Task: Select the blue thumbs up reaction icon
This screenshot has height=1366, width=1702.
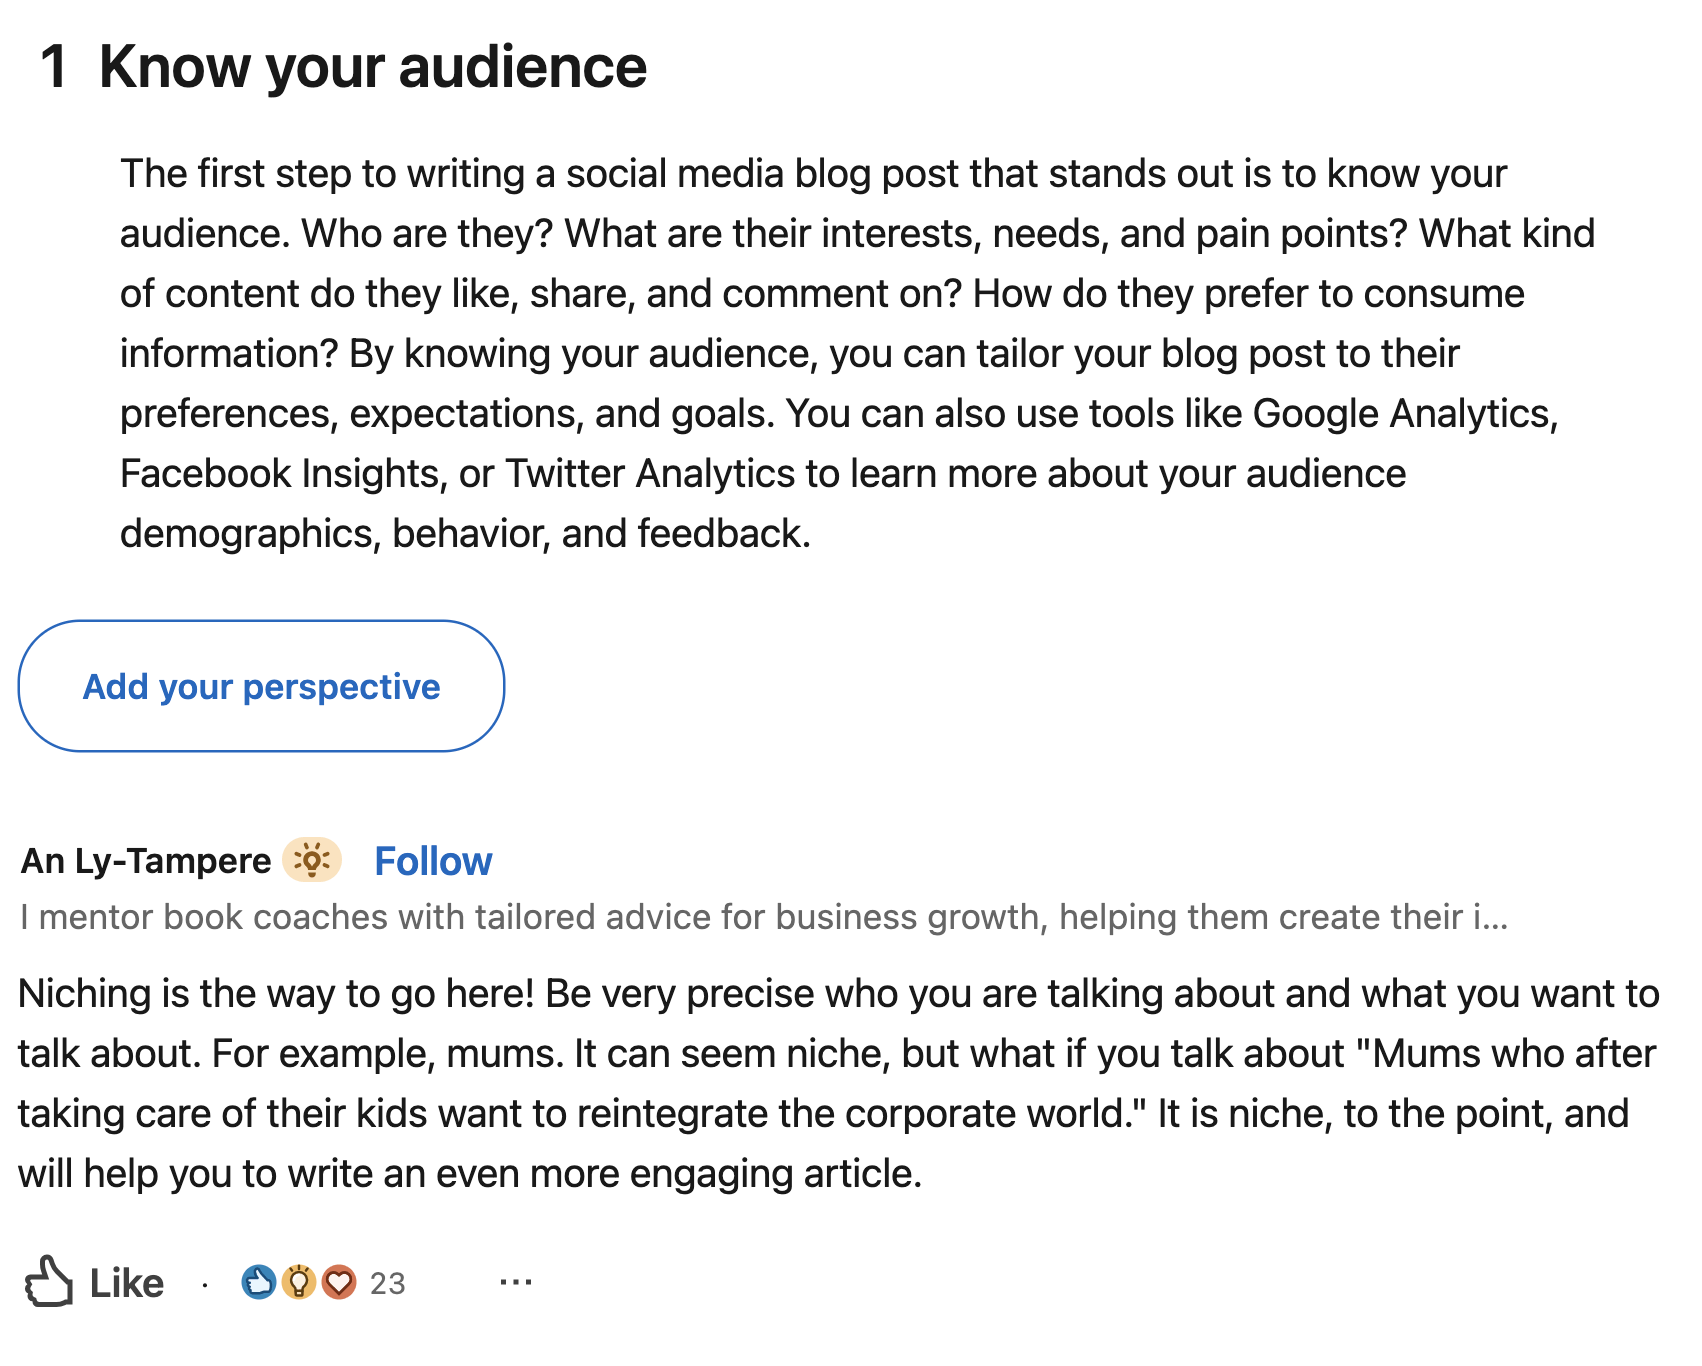Action: pyautogui.click(x=260, y=1283)
